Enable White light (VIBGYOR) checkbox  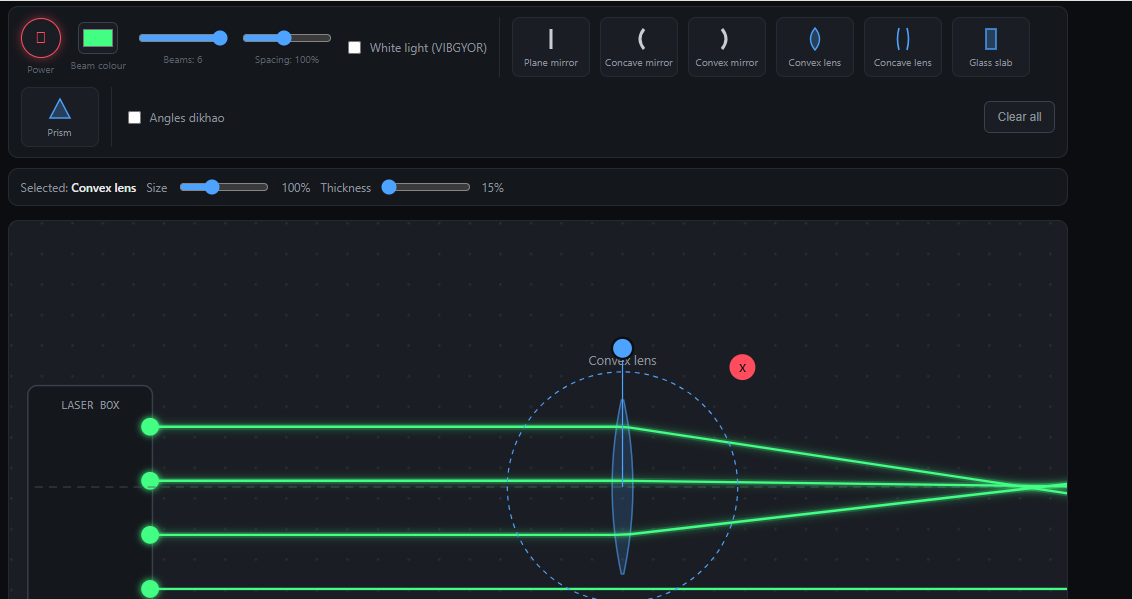(354, 48)
